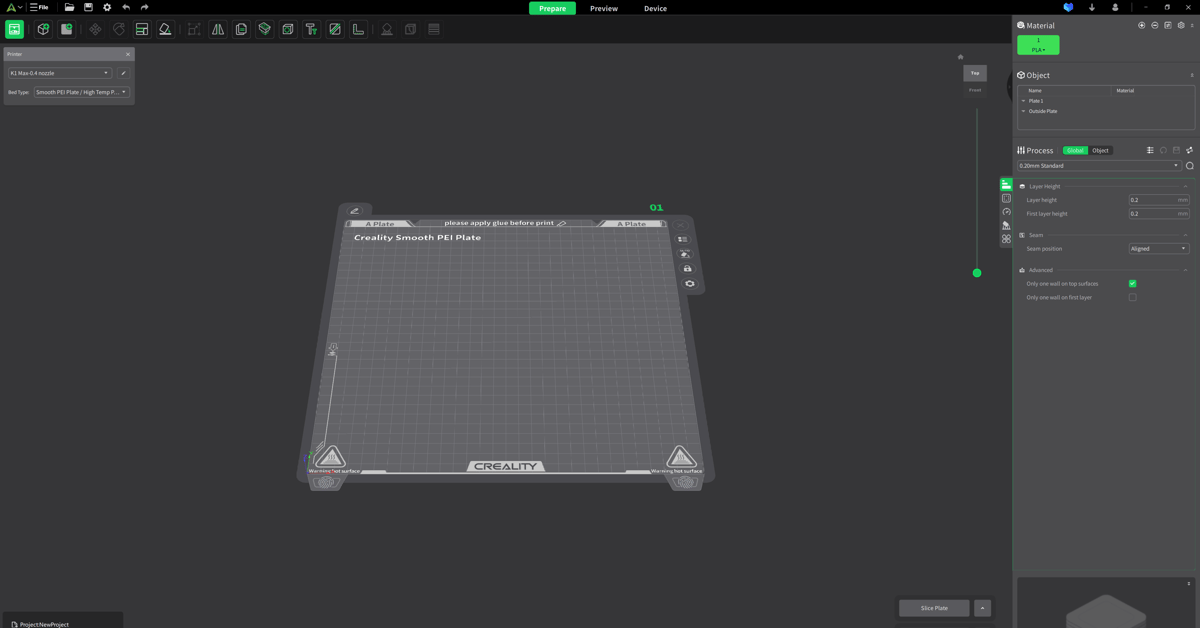Viewport: 1200px width, 628px height.
Task: Add a new plate
Action: point(67,29)
